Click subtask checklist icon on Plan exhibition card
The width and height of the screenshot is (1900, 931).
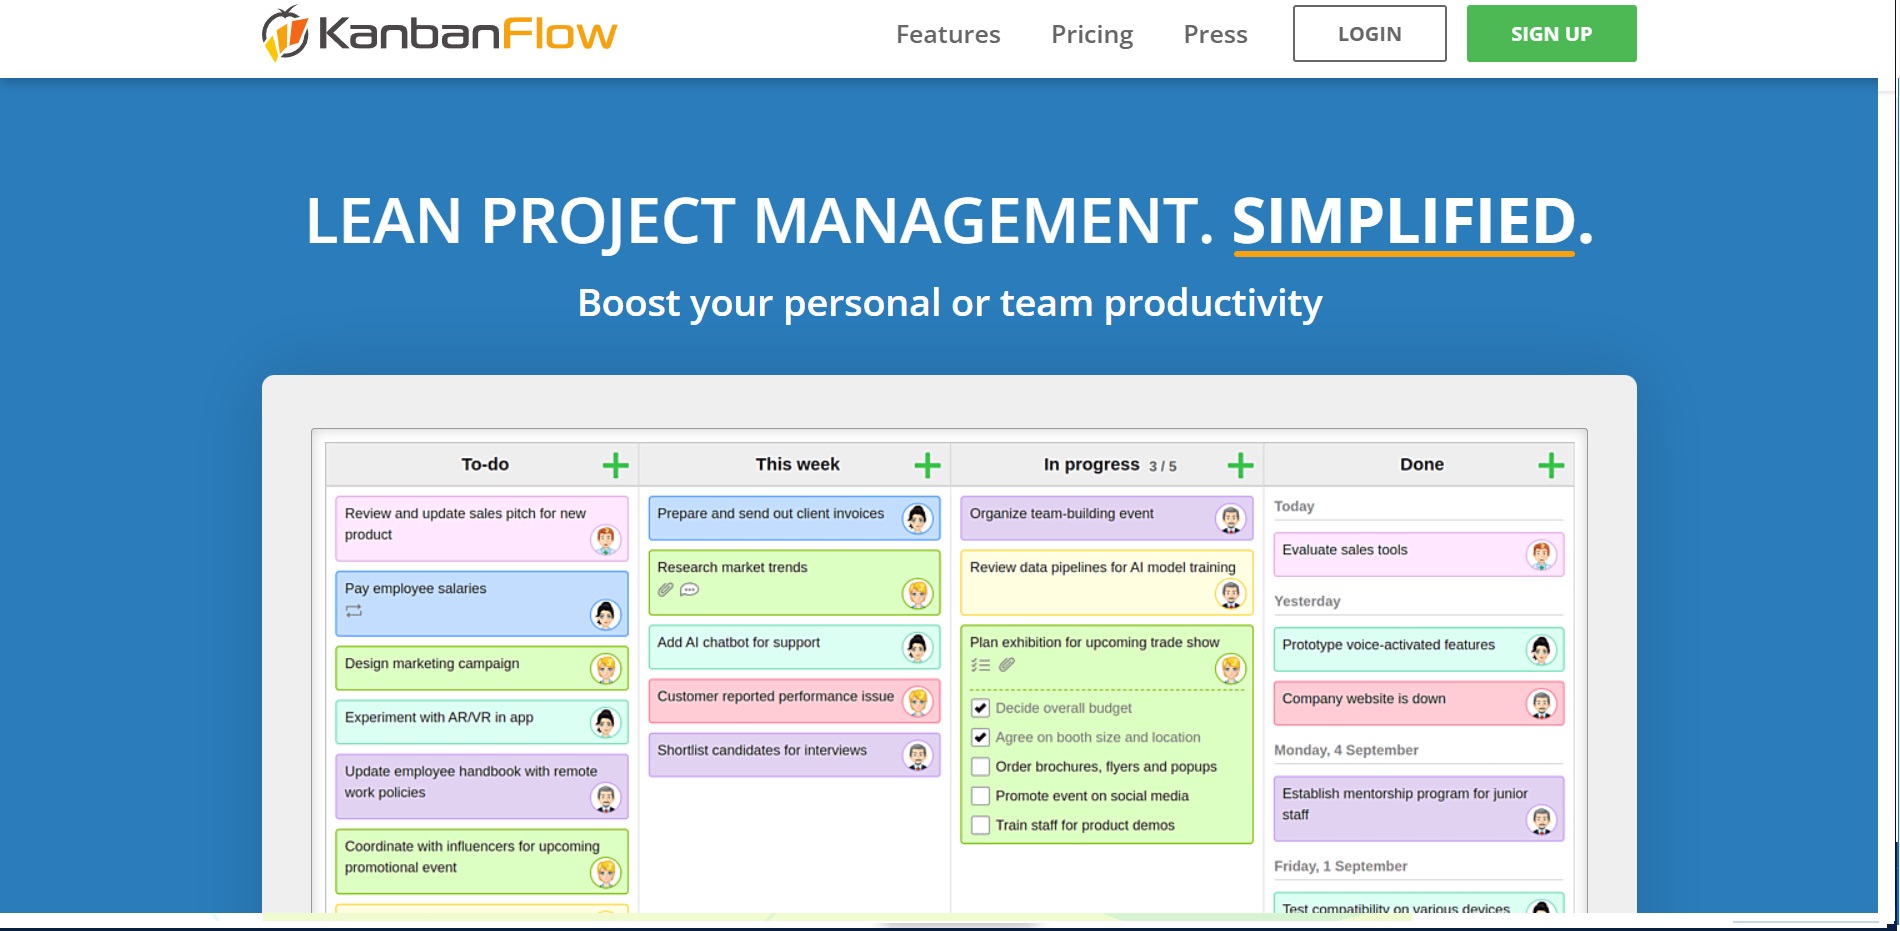[x=981, y=663]
